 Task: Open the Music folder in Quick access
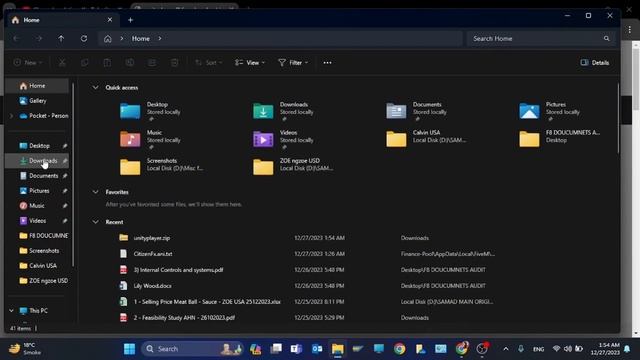[150, 139]
